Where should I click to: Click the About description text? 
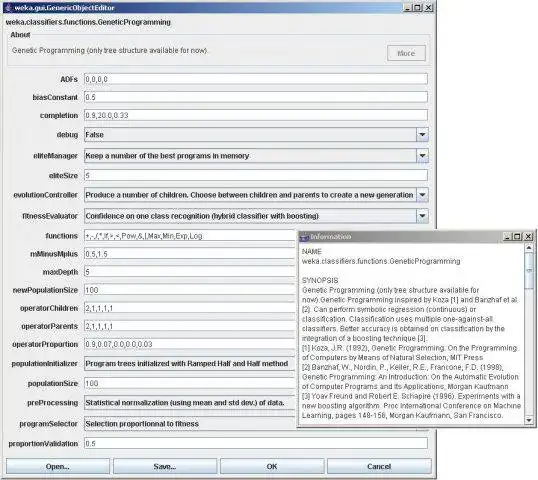[110, 50]
